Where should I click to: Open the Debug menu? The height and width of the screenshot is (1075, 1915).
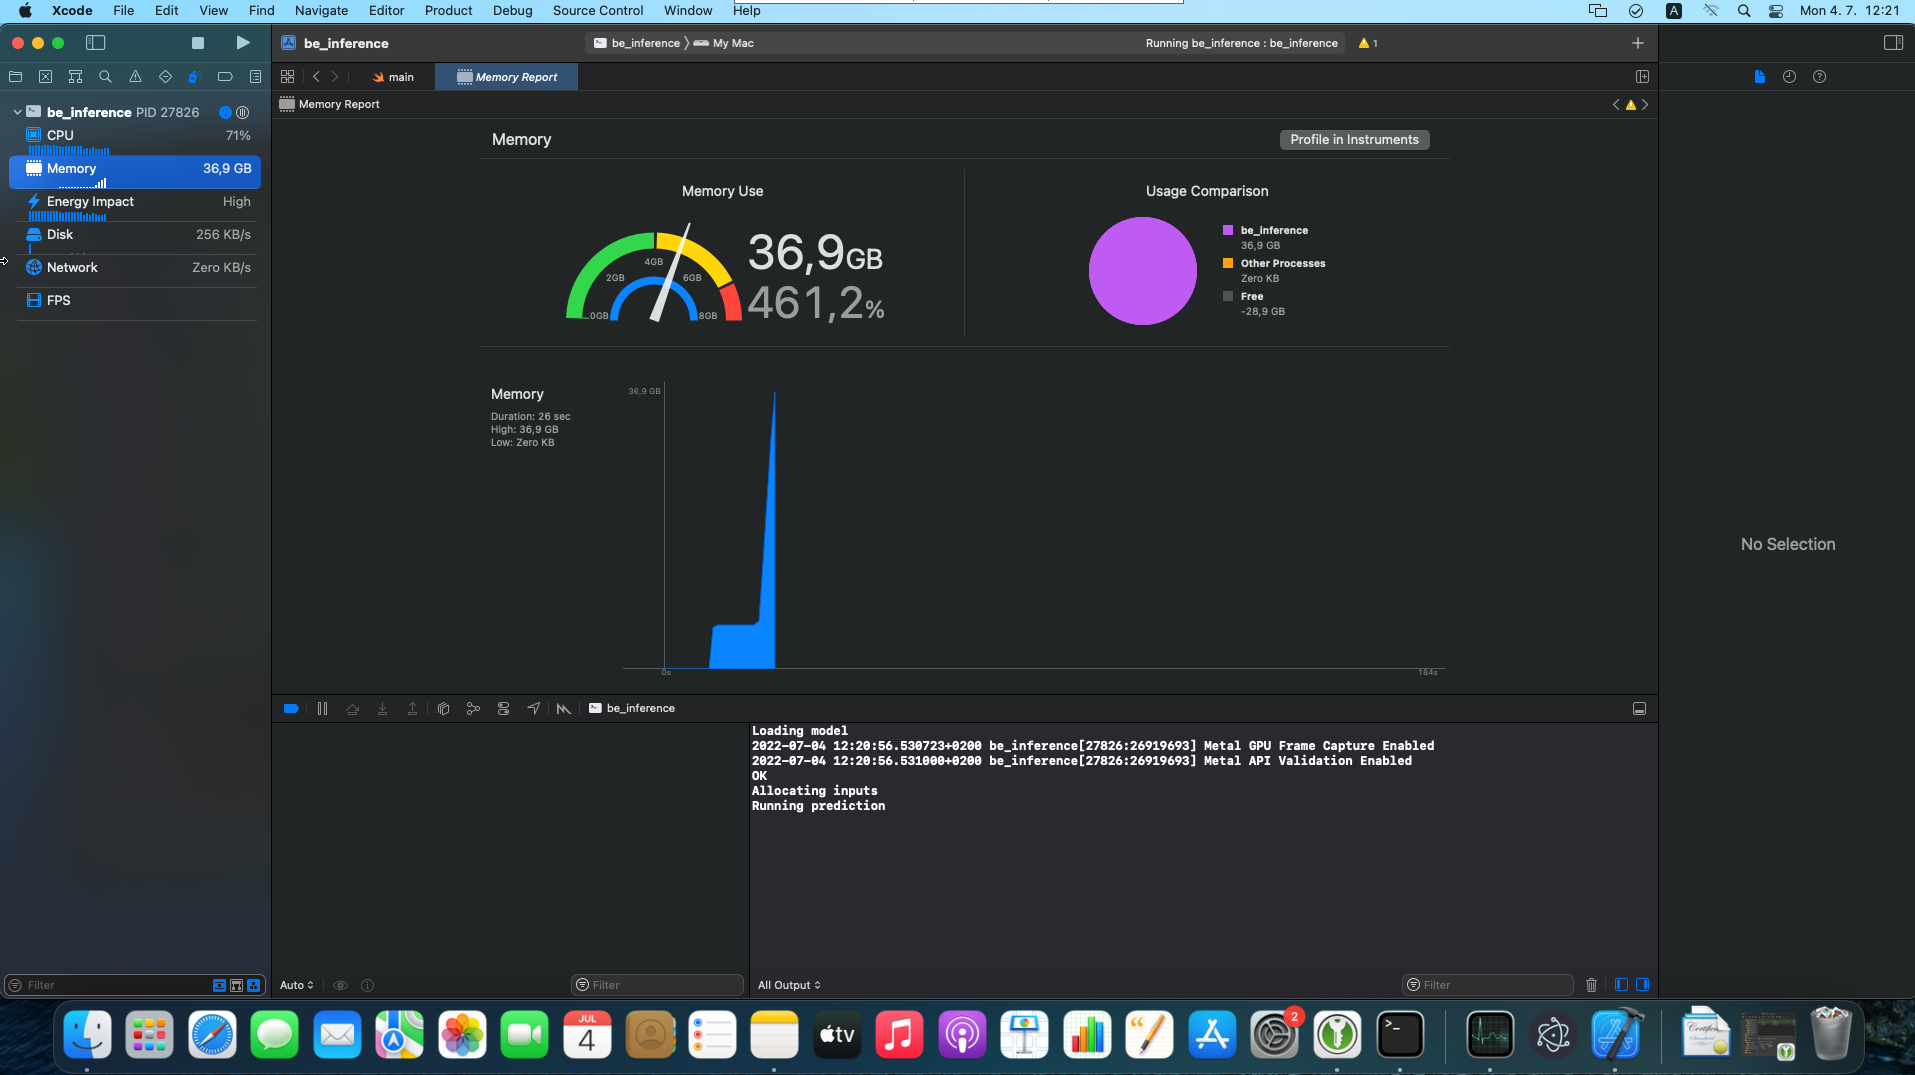tap(512, 10)
